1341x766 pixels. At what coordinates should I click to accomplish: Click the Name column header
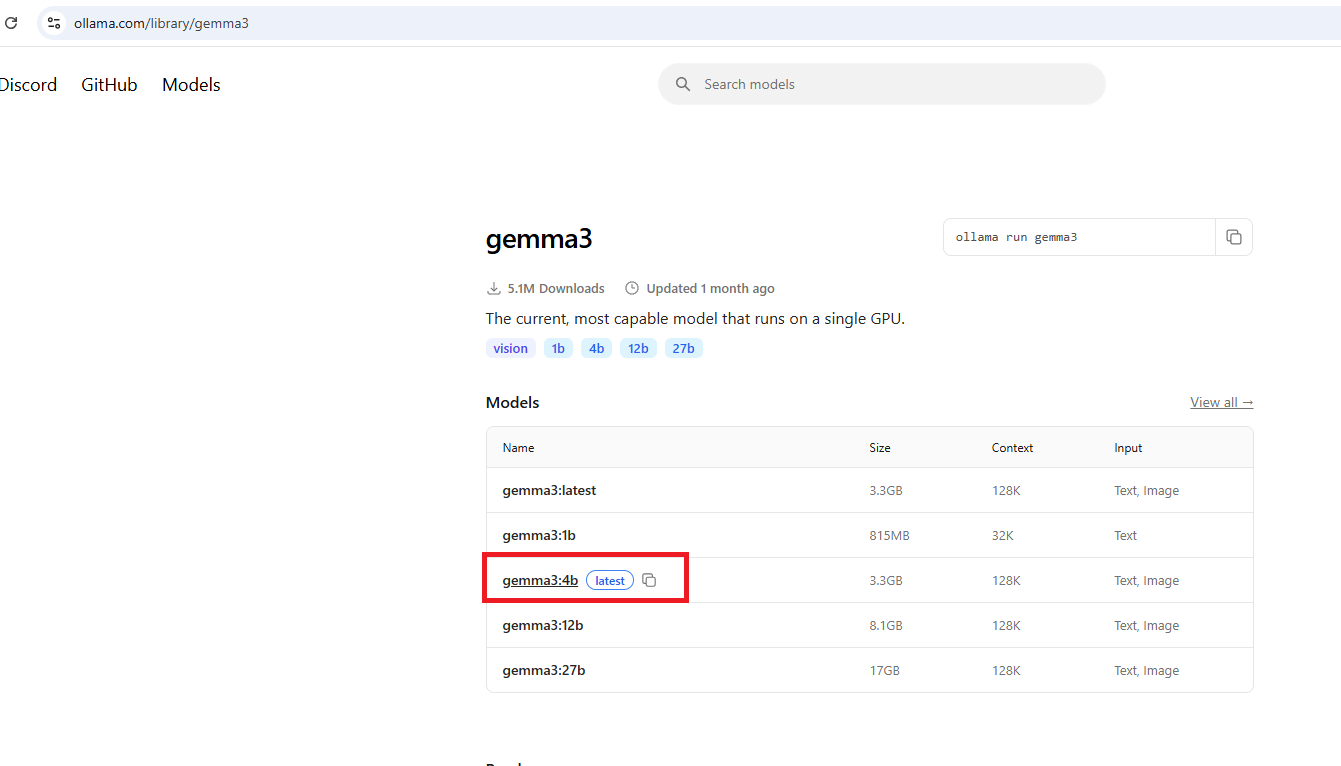point(518,448)
